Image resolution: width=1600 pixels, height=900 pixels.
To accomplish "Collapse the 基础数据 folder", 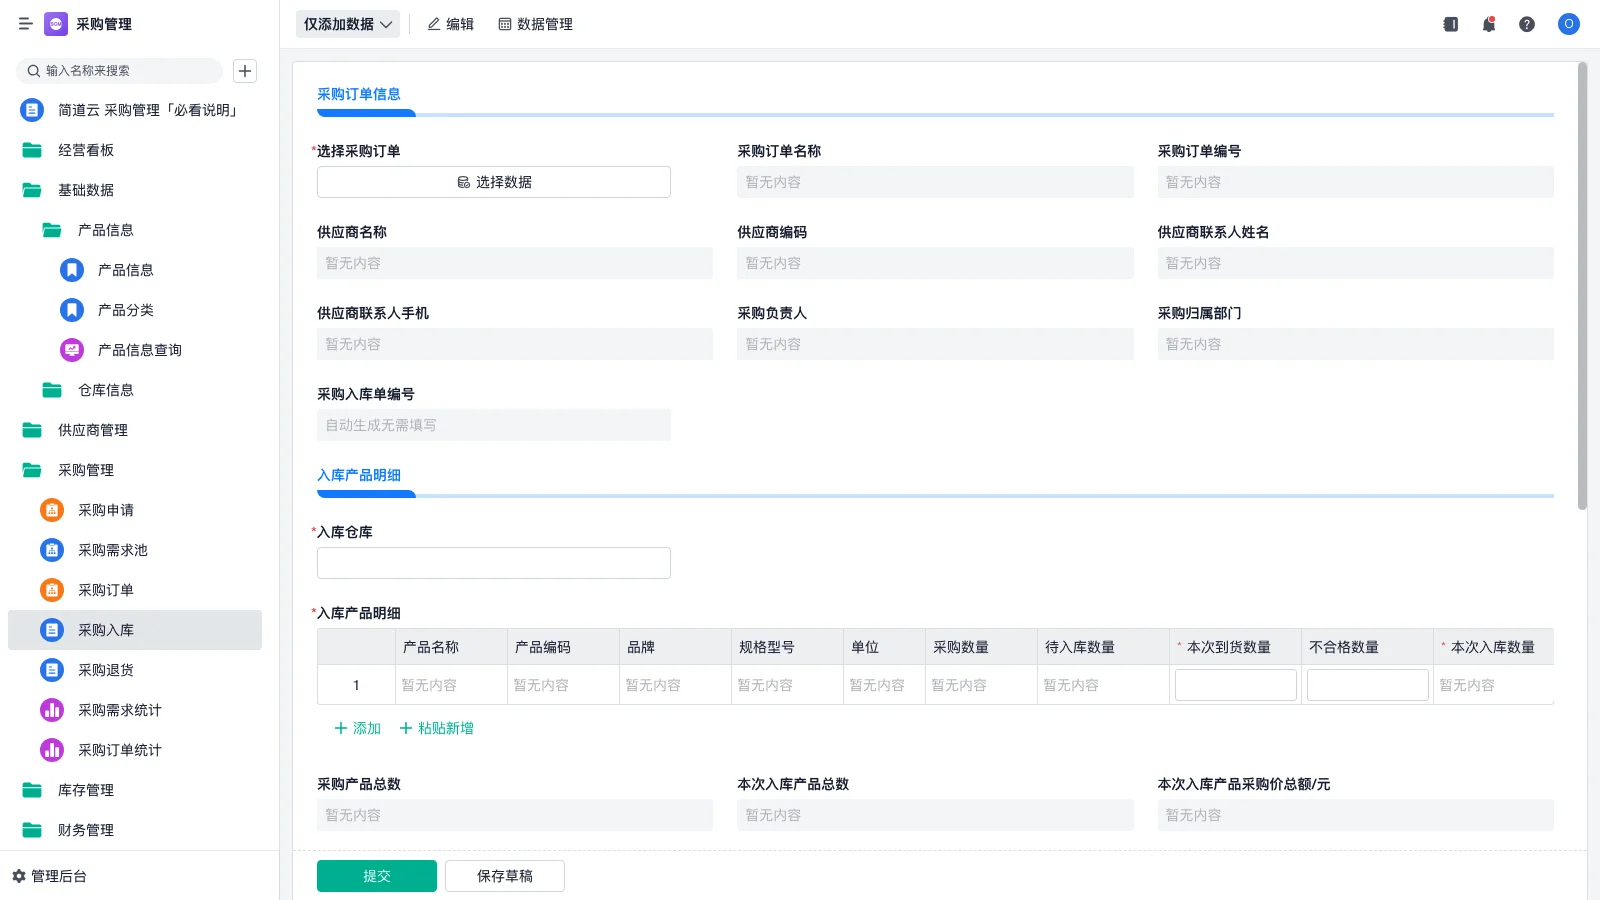I will [x=32, y=190].
